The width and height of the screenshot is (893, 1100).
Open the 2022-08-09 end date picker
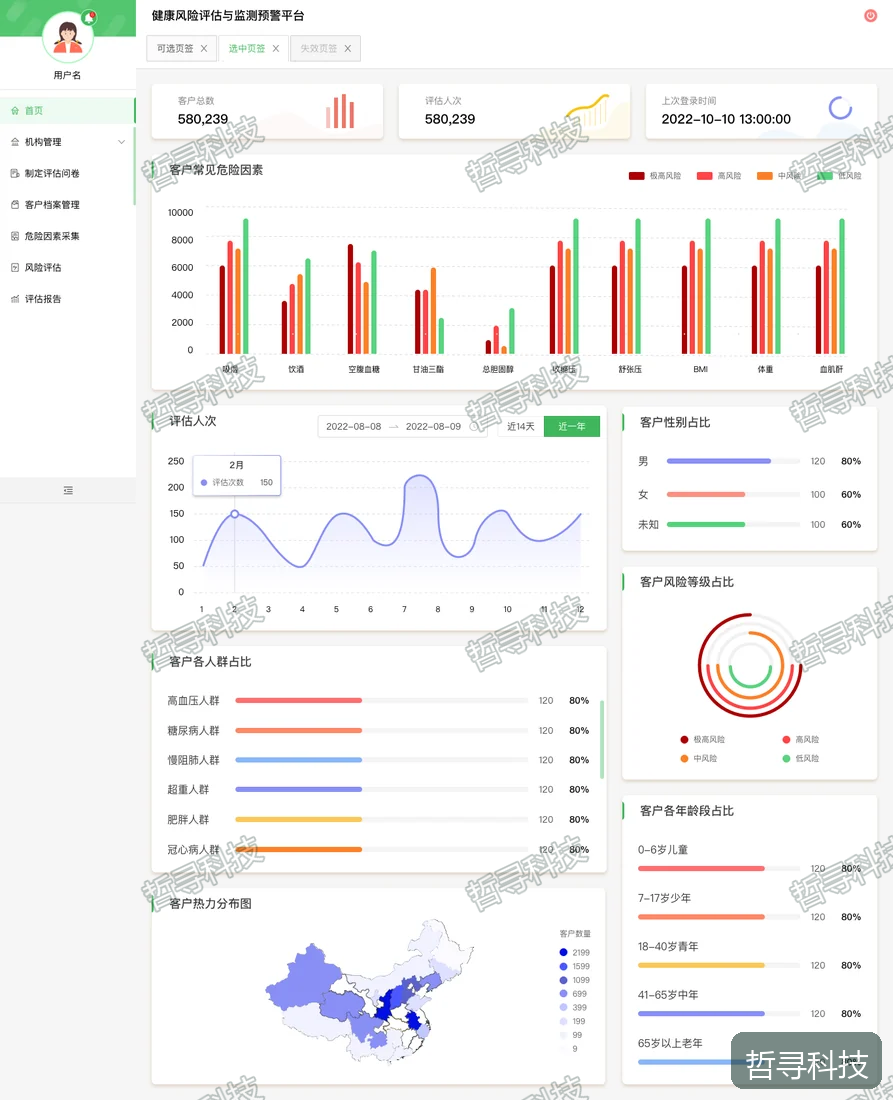click(x=434, y=427)
